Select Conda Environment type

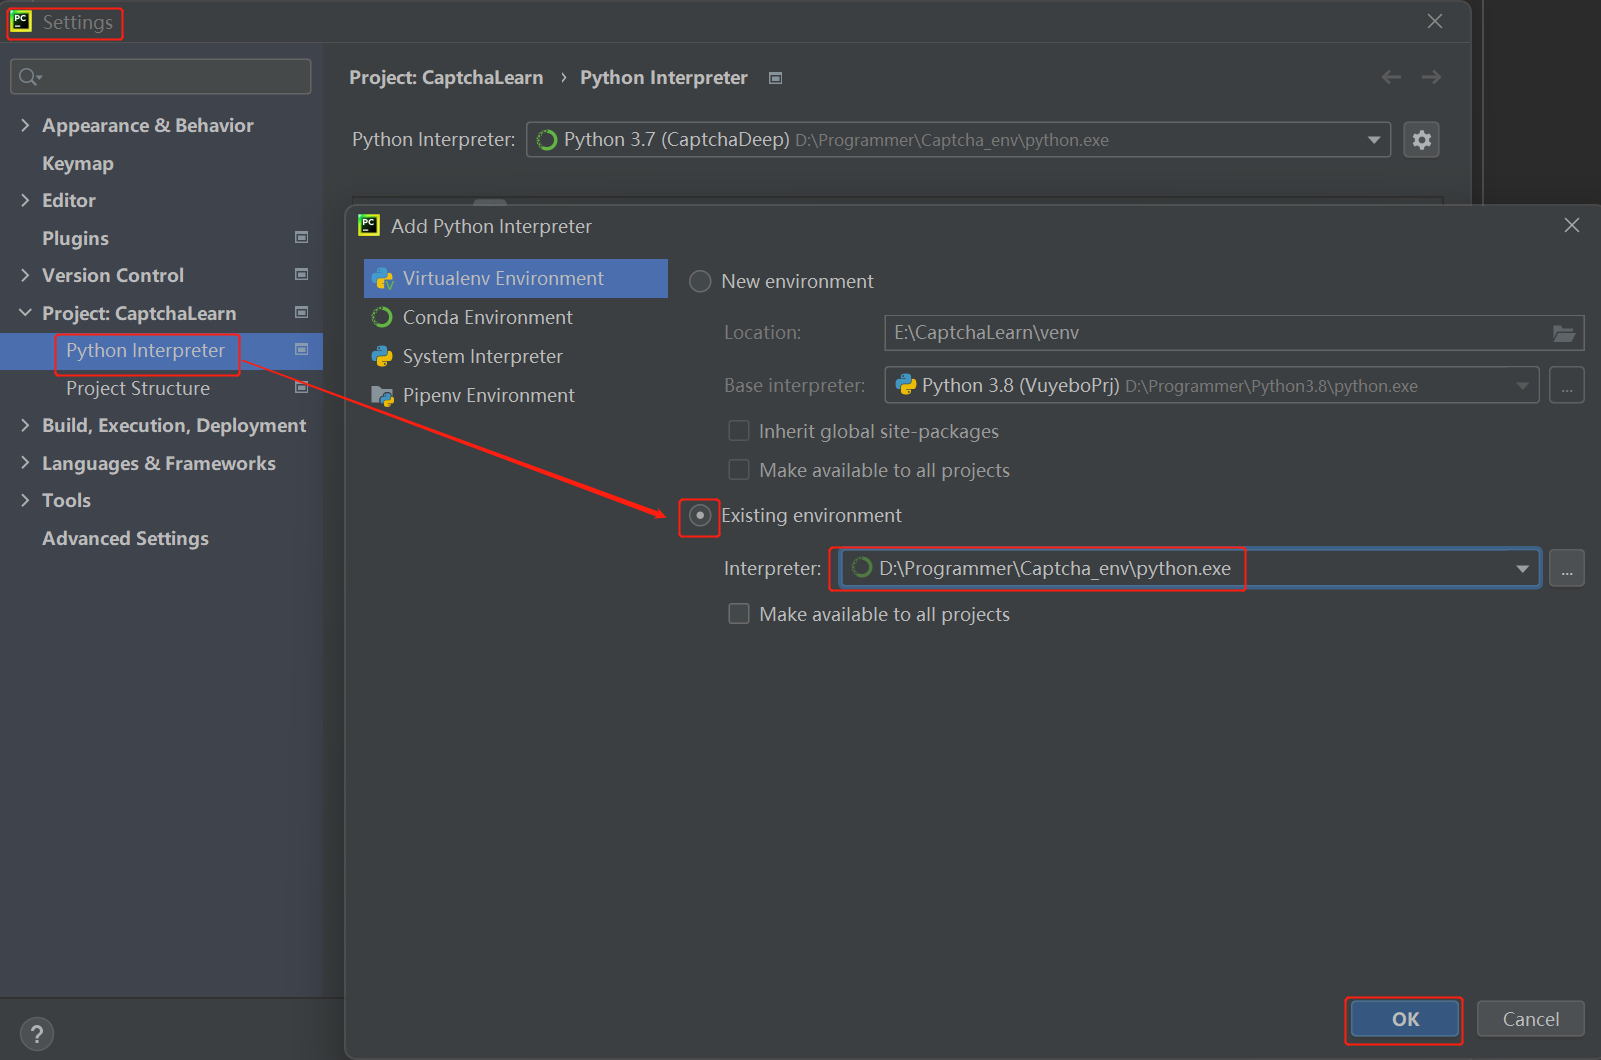[516, 317]
